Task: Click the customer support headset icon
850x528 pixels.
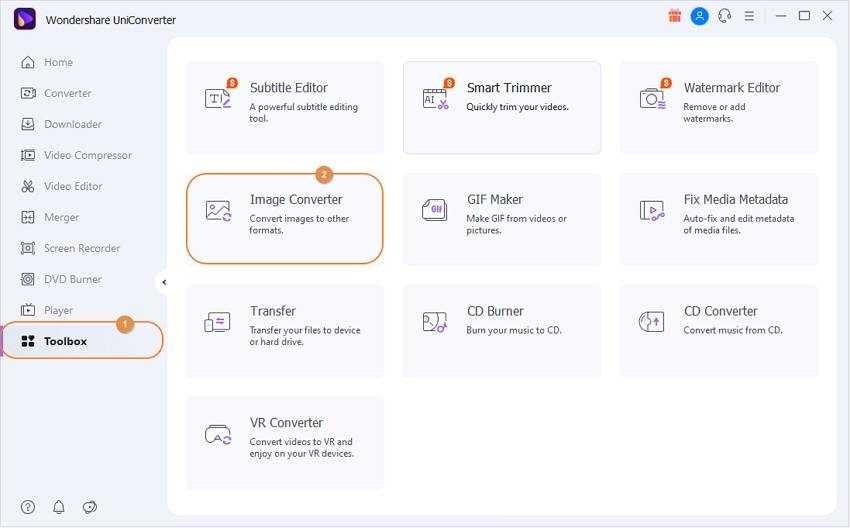Action: pyautogui.click(x=725, y=16)
